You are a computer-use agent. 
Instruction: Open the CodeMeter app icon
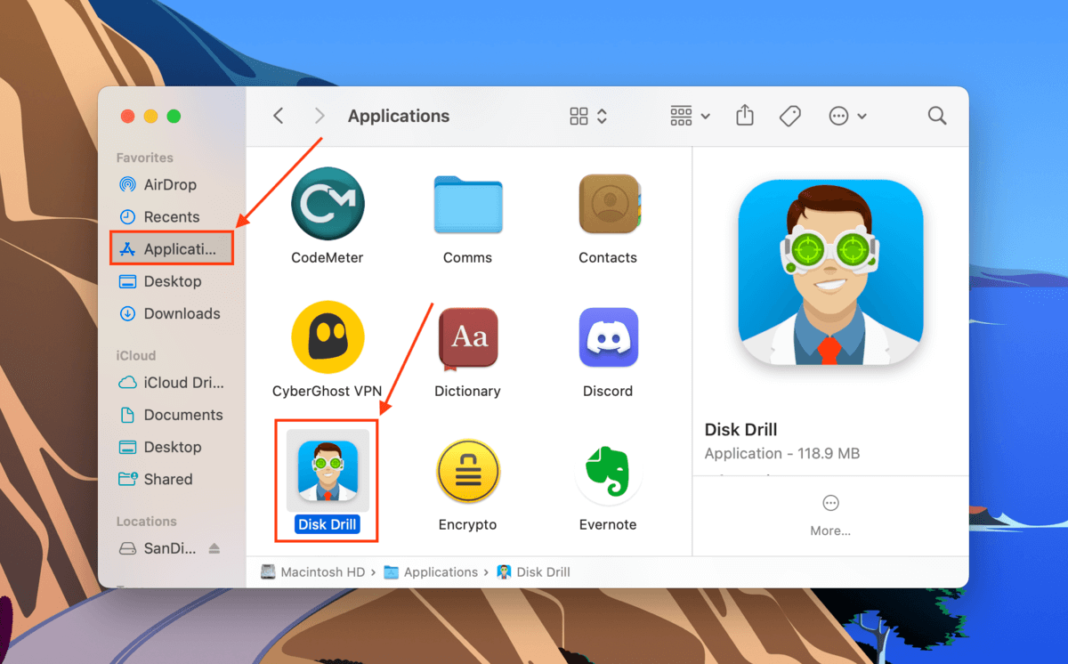point(327,205)
